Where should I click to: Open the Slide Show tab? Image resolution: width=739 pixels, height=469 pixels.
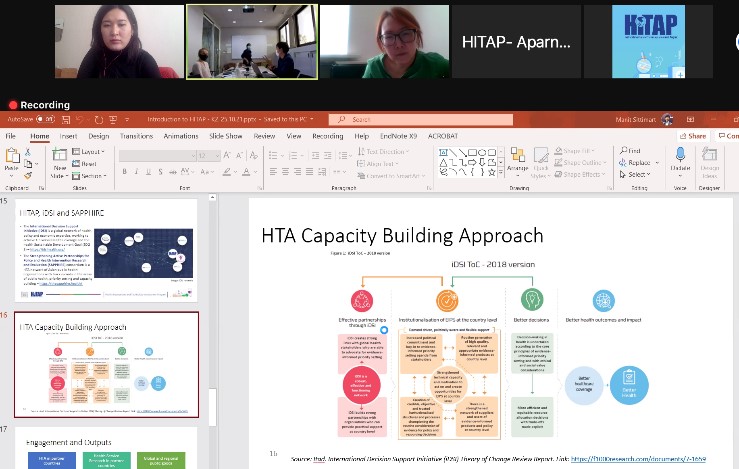(226, 136)
